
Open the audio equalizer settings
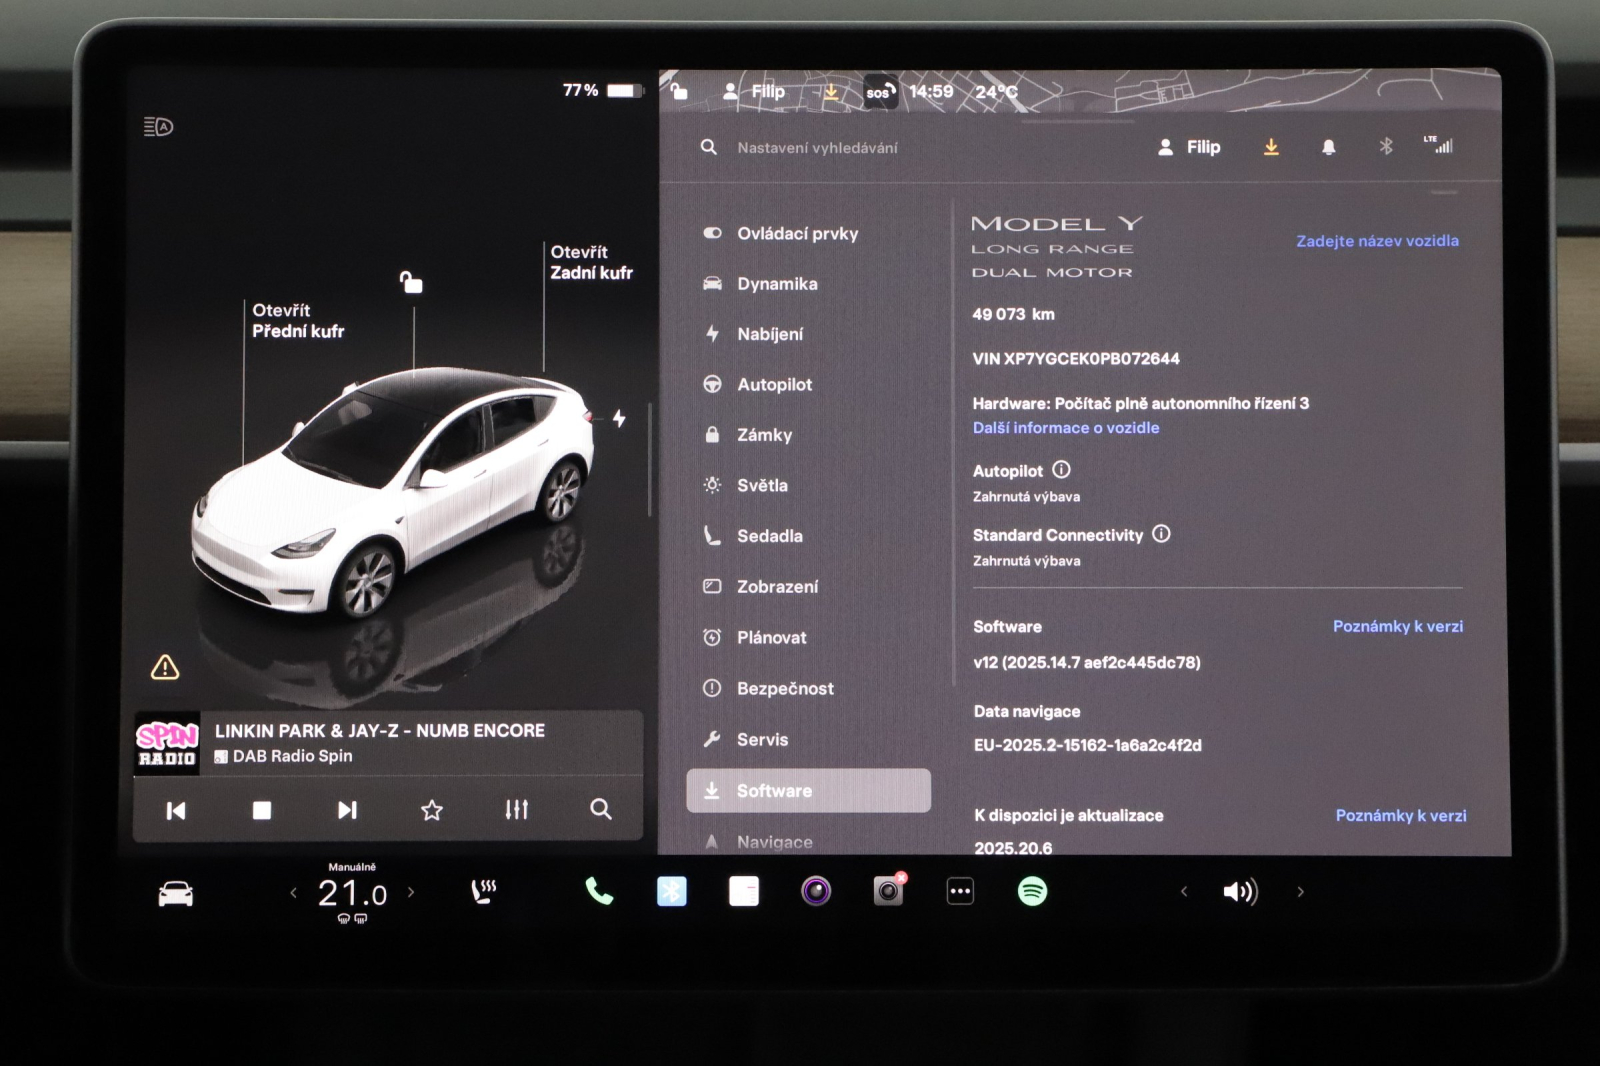(x=517, y=810)
